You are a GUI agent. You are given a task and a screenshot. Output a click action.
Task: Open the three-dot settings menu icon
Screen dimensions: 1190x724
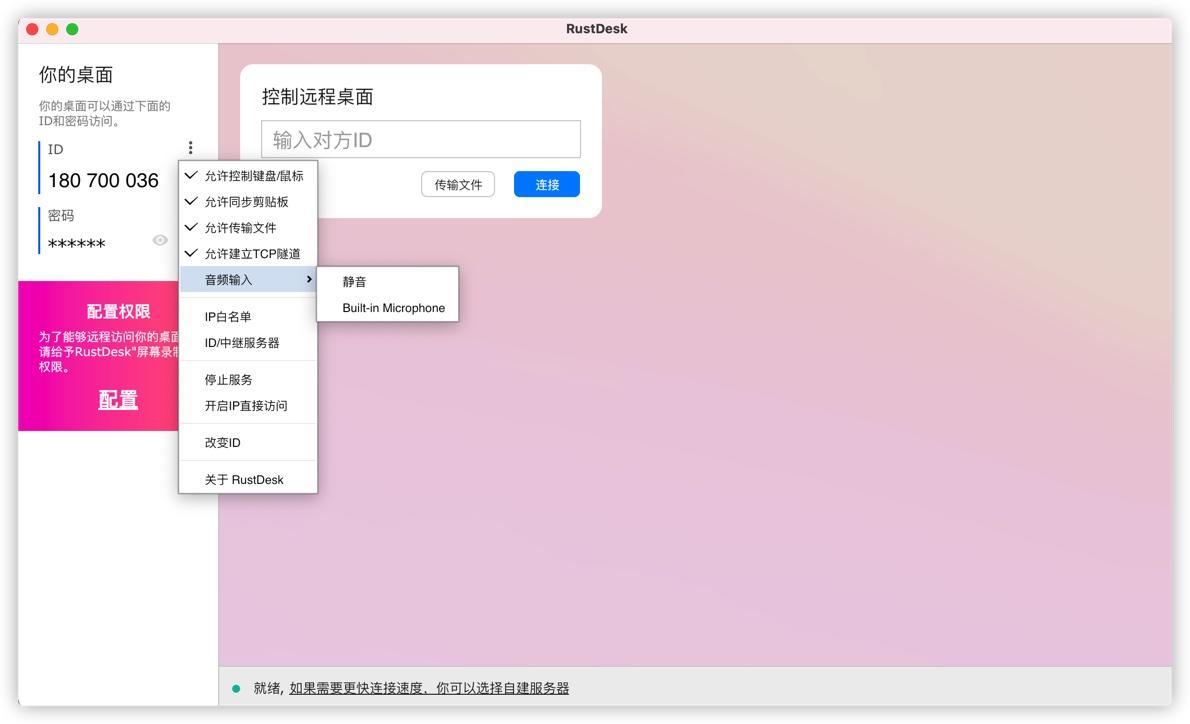(190, 146)
